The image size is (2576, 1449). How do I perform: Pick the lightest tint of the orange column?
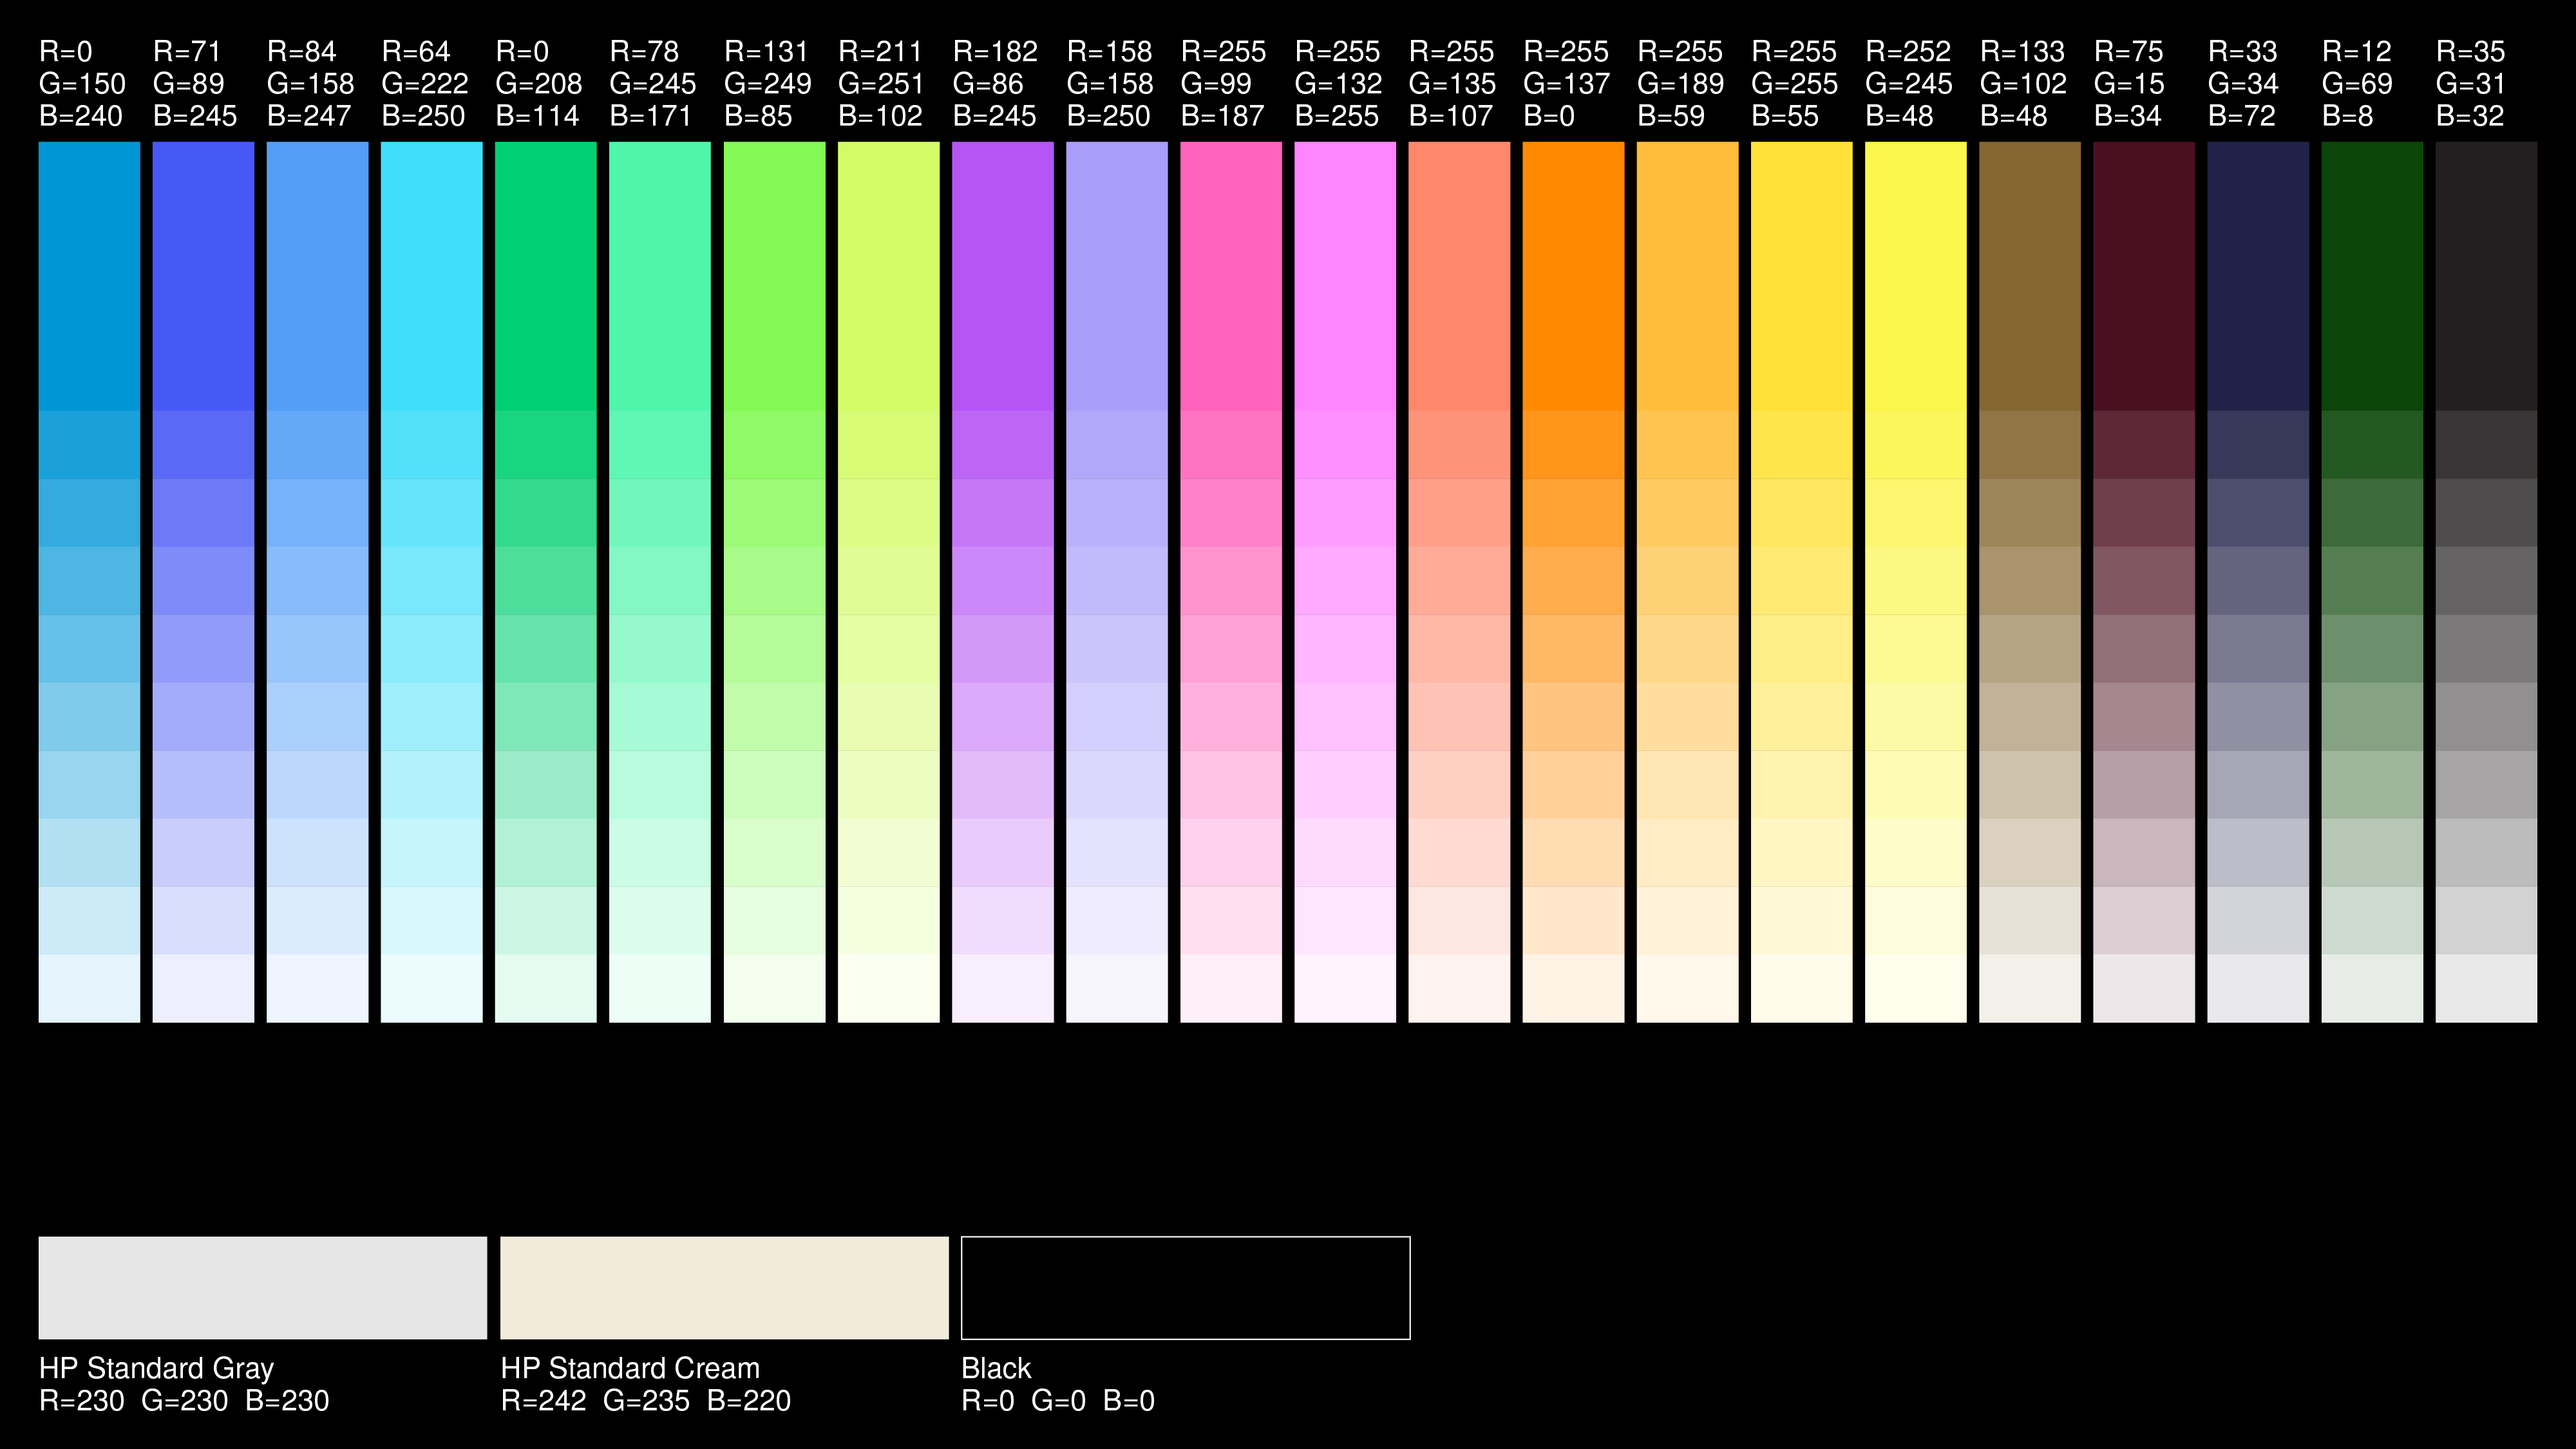tap(1573, 988)
